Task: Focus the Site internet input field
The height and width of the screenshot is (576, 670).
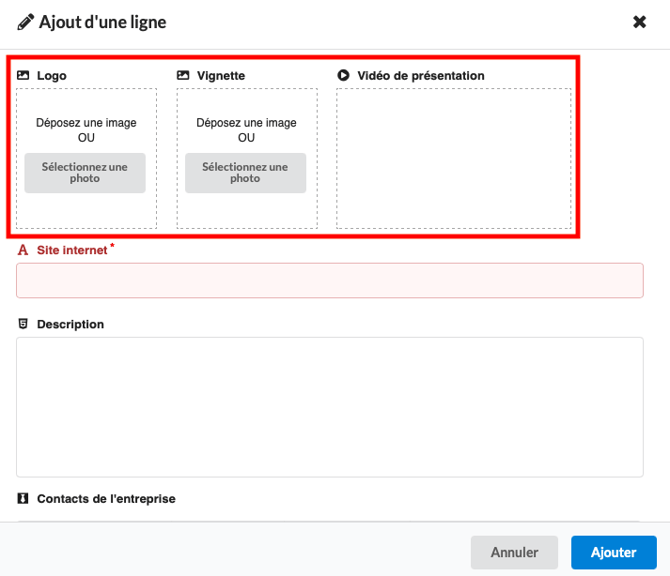Action: [329, 280]
